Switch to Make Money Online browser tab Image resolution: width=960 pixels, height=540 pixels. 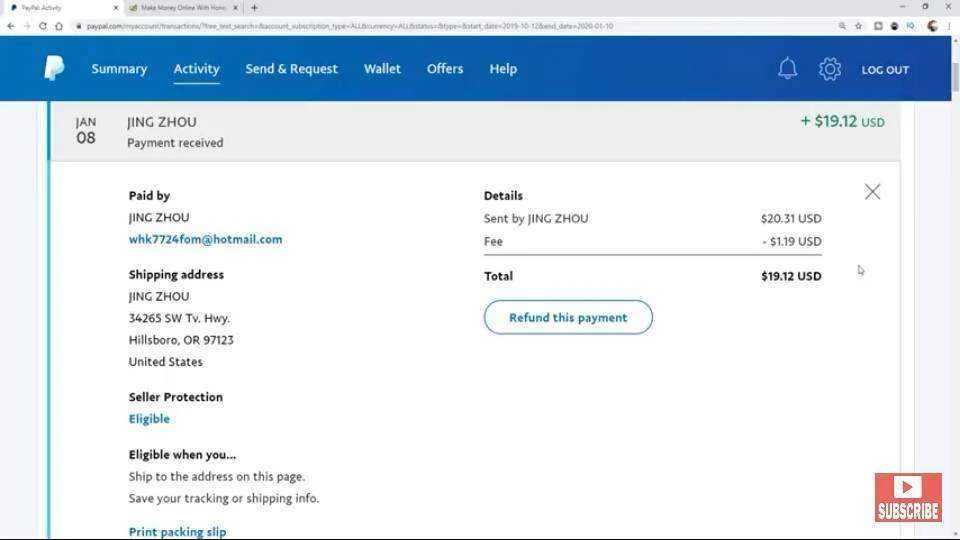pyautogui.click(x=182, y=8)
